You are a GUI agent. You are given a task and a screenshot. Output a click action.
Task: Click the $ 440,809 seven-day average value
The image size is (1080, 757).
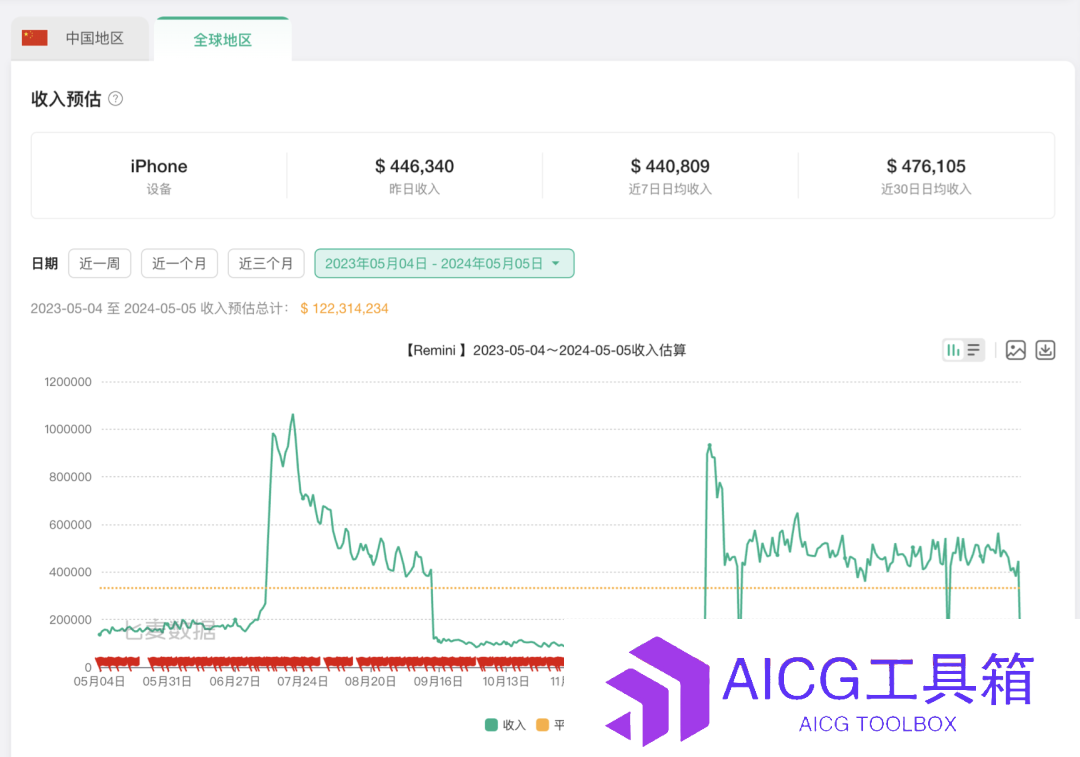coord(670,166)
